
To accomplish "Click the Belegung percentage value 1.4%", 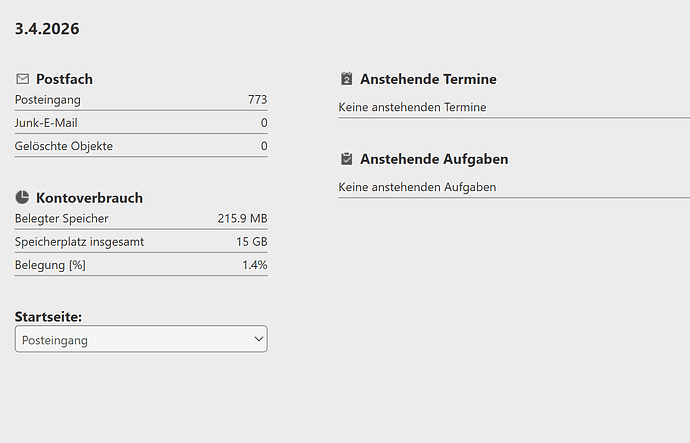I will (254, 265).
